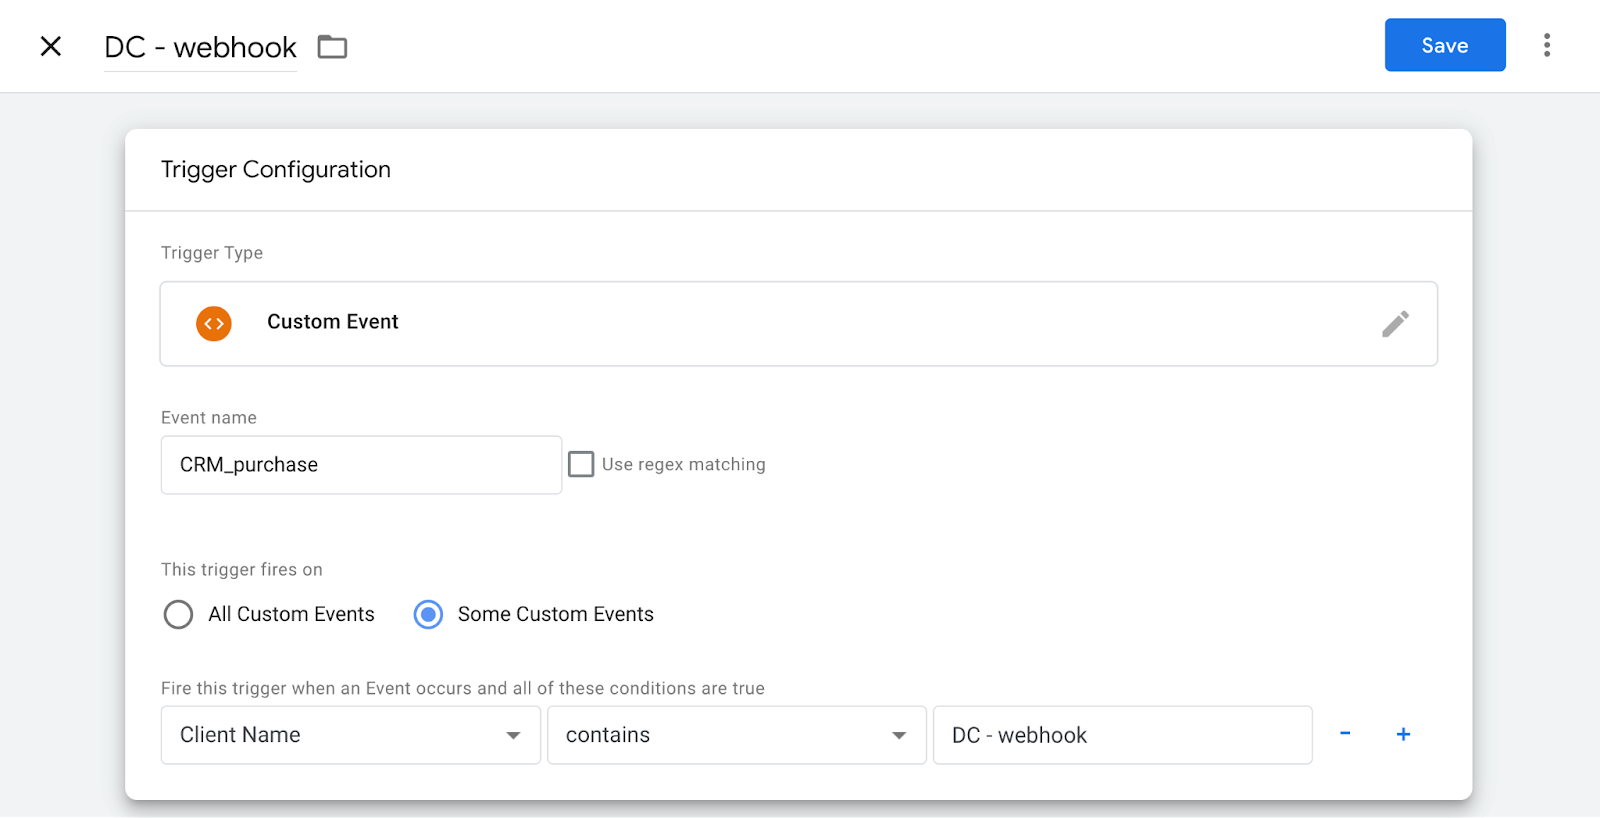Click the orange Custom Event icon
The width and height of the screenshot is (1600, 818).
(214, 324)
